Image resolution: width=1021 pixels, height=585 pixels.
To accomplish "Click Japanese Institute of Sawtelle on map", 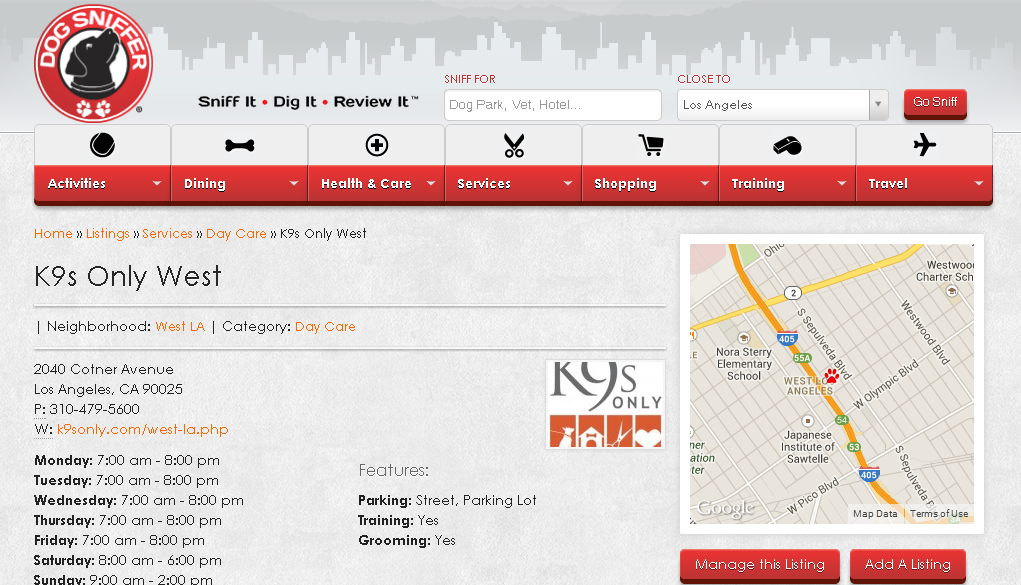I will (x=807, y=447).
